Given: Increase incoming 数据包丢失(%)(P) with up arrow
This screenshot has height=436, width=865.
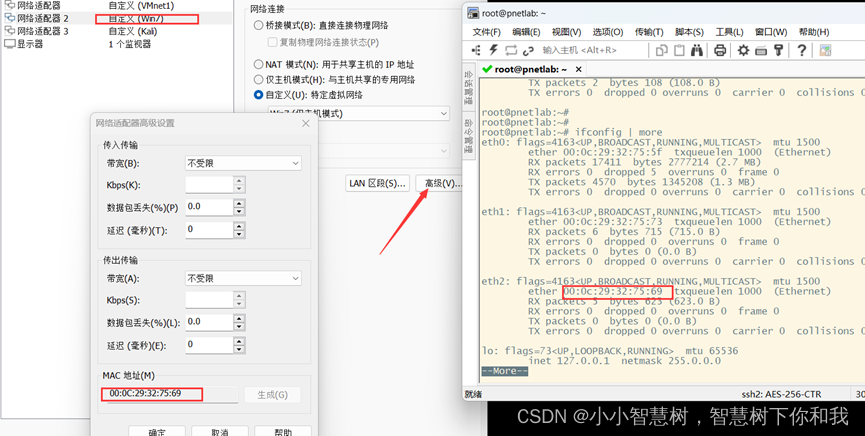Looking at the screenshot, I should coord(239,203).
